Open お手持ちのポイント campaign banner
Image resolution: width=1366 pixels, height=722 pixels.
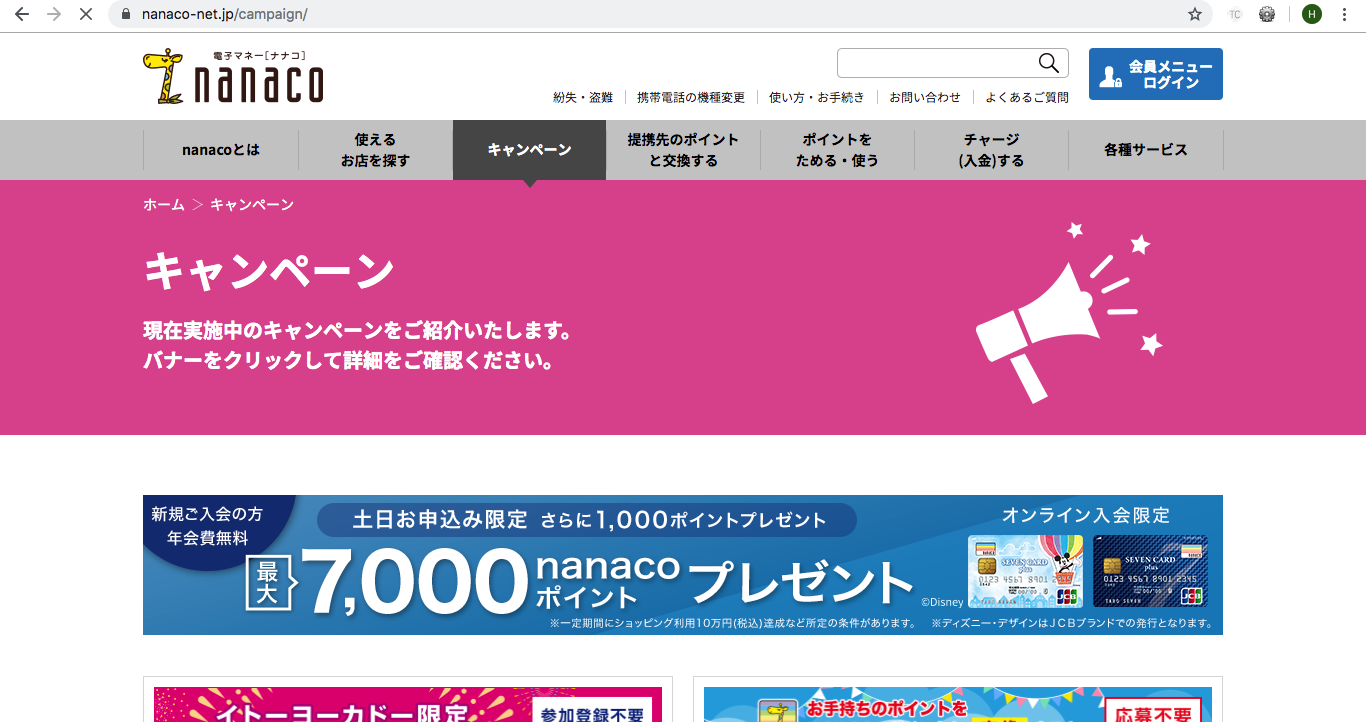958,704
